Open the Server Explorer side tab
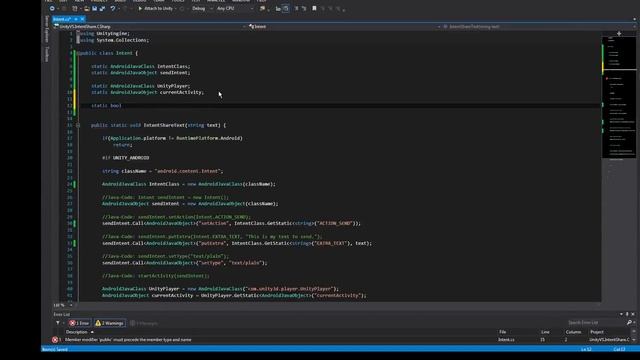 pyautogui.click(x=47, y=28)
